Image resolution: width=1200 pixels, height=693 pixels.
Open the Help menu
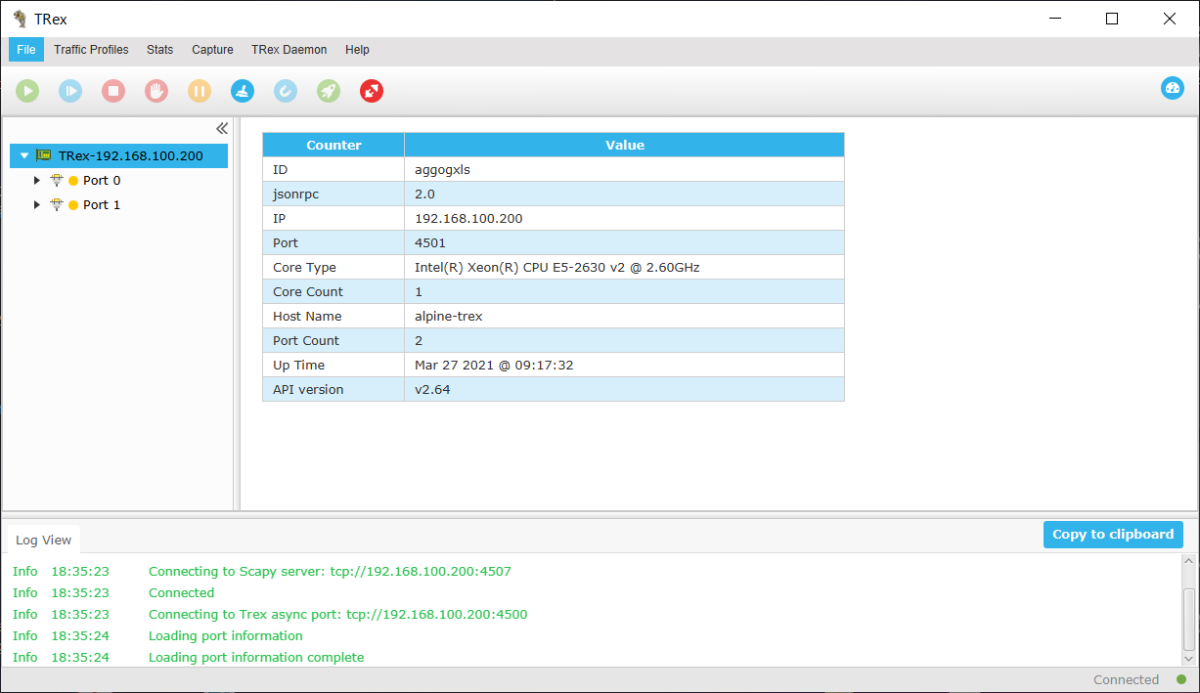(x=357, y=50)
